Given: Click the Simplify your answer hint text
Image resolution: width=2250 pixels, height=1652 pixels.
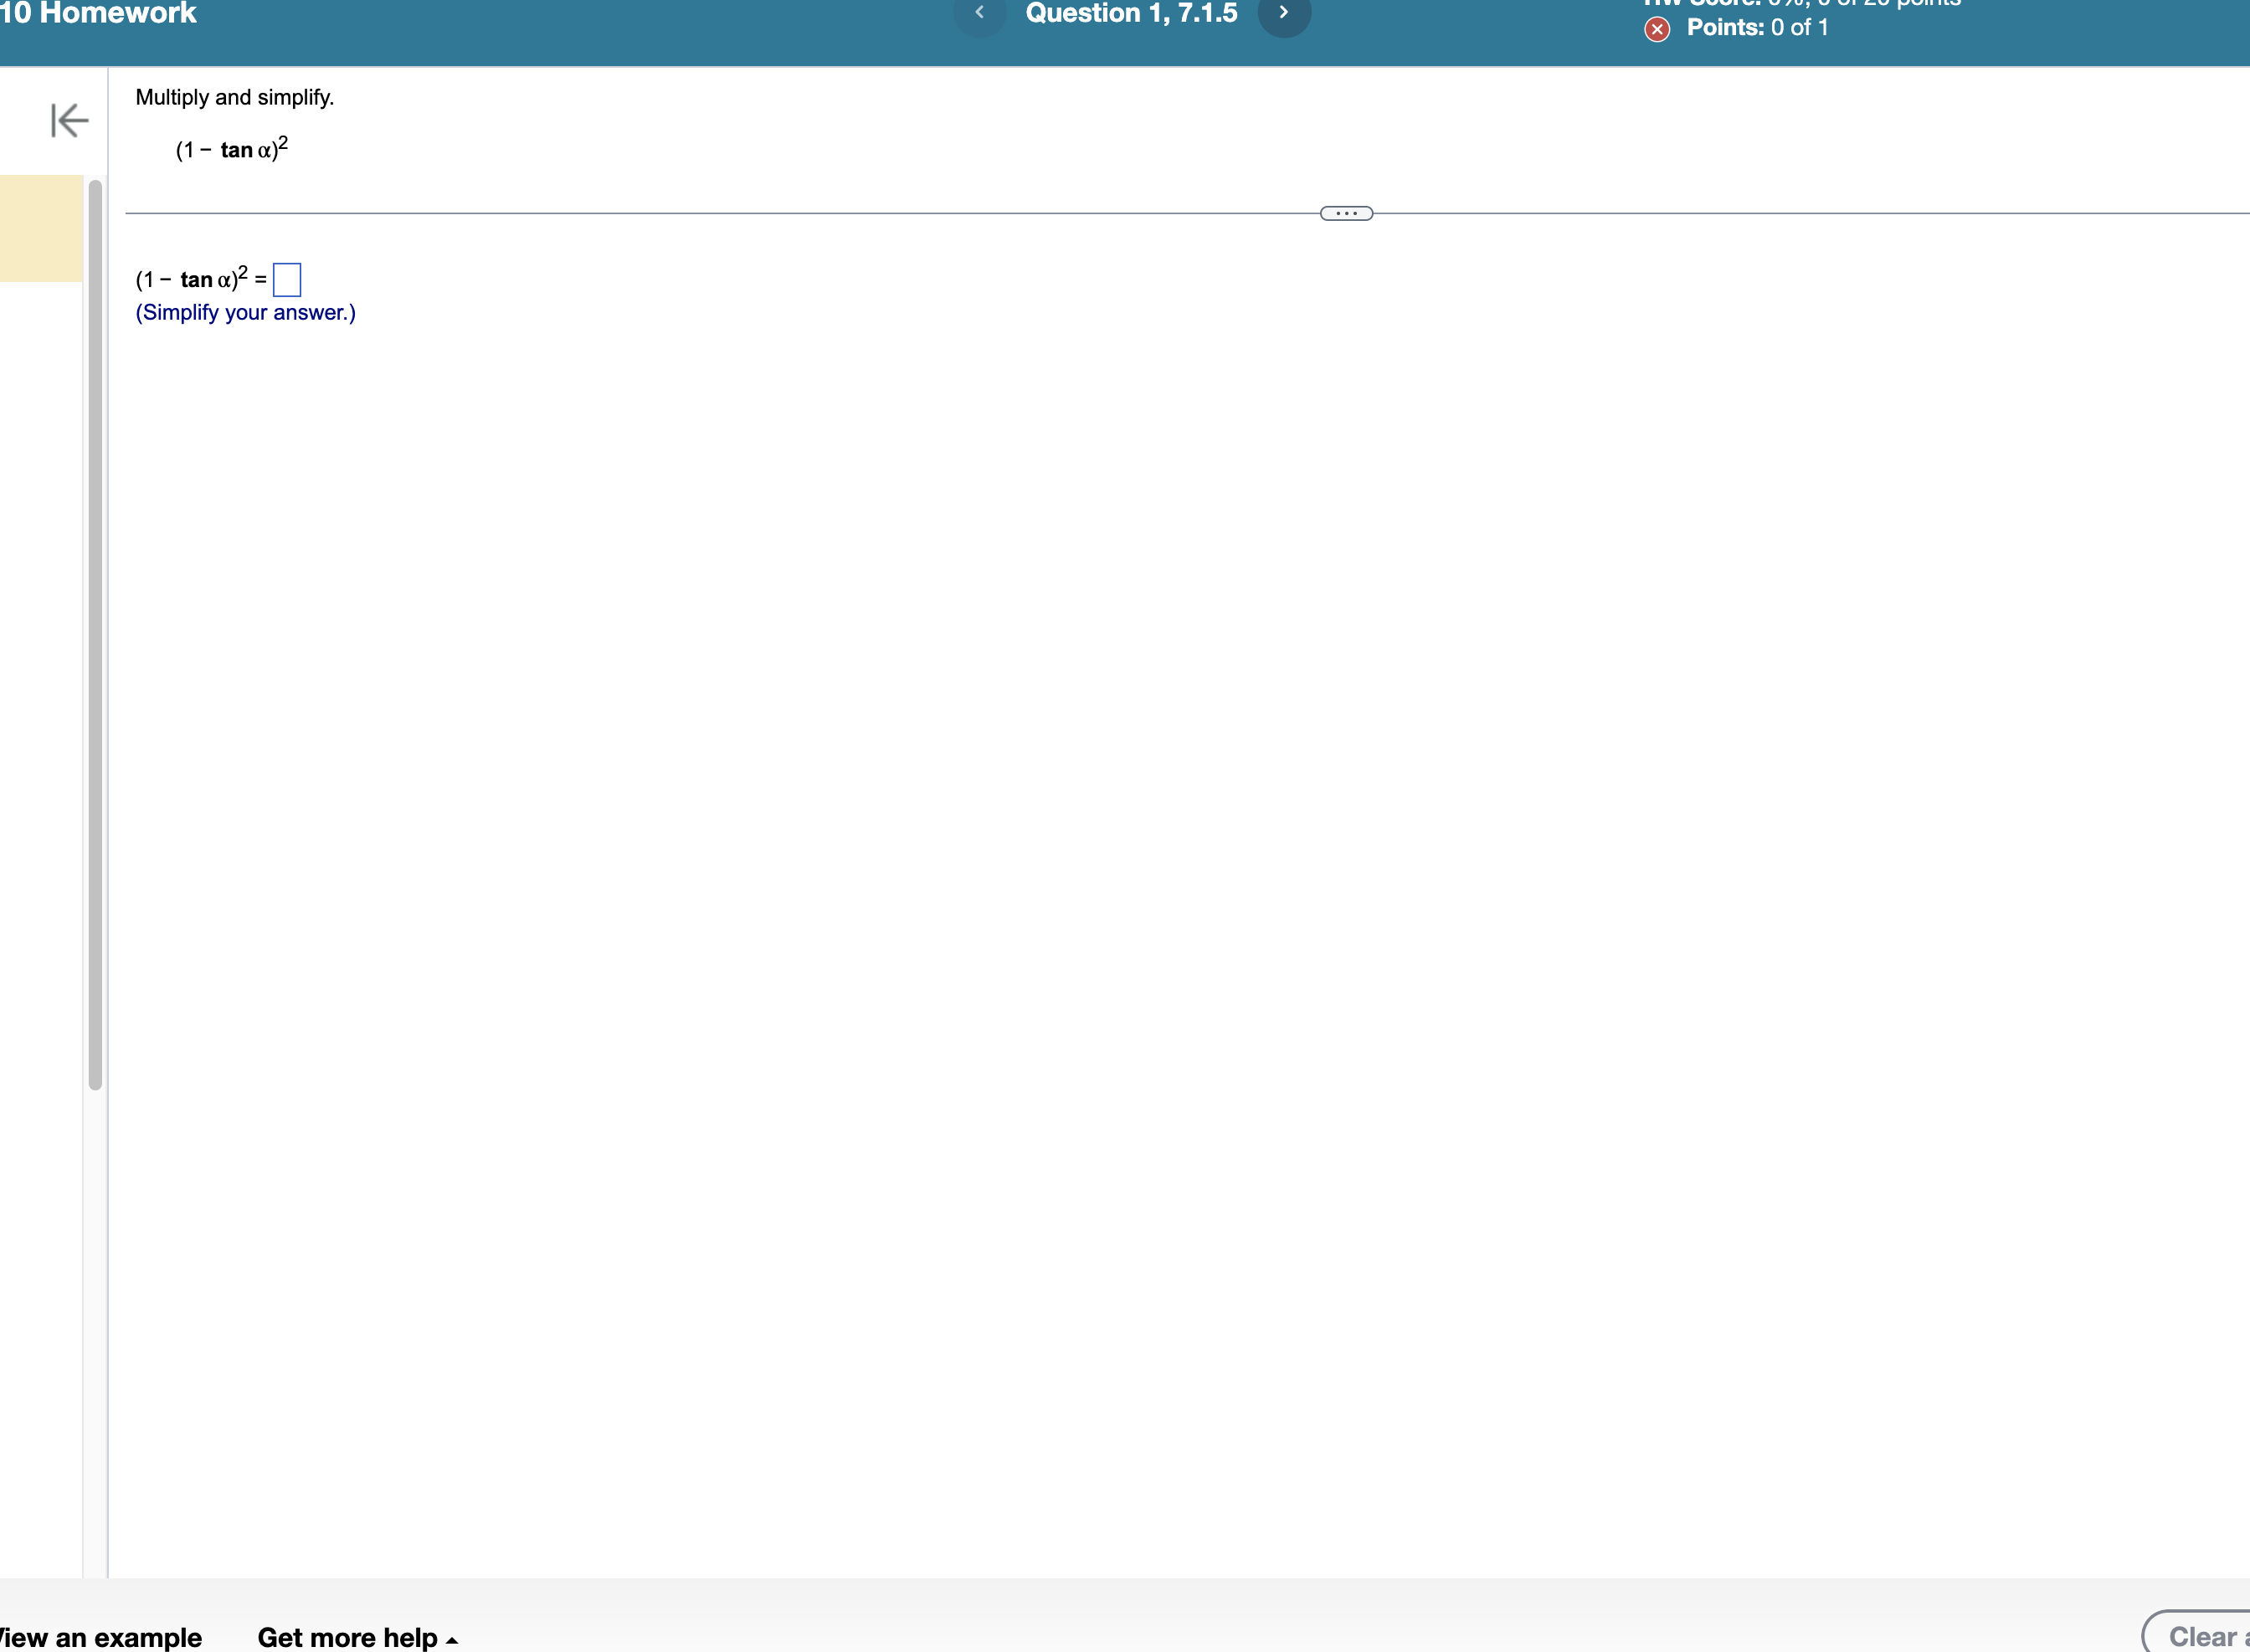Looking at the screenshot, I should 245,312.
